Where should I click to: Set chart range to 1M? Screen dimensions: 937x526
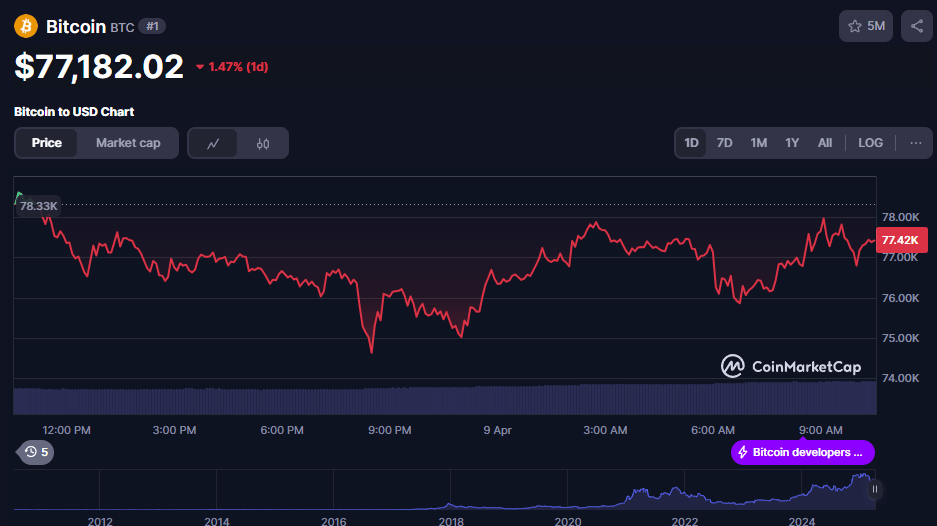758,143
